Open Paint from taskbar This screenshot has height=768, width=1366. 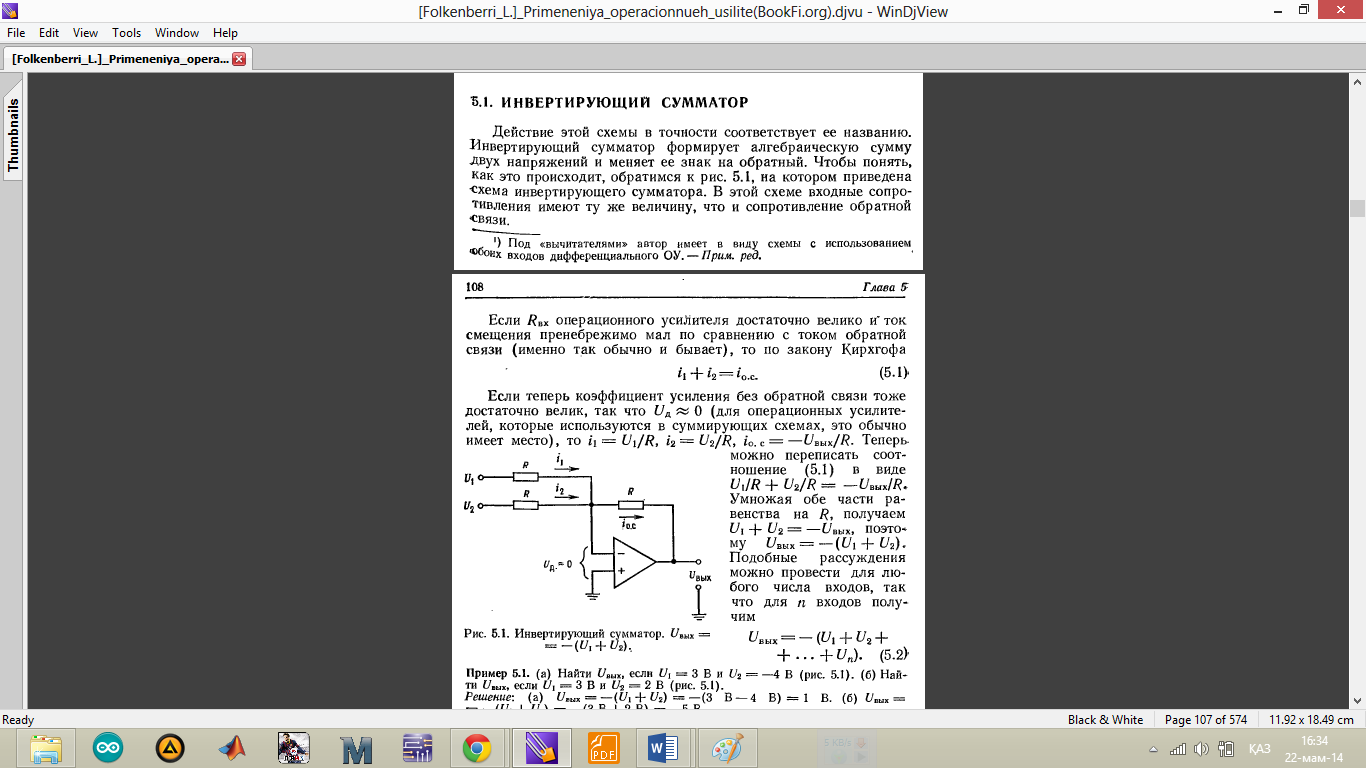click(x=726, y=748)
